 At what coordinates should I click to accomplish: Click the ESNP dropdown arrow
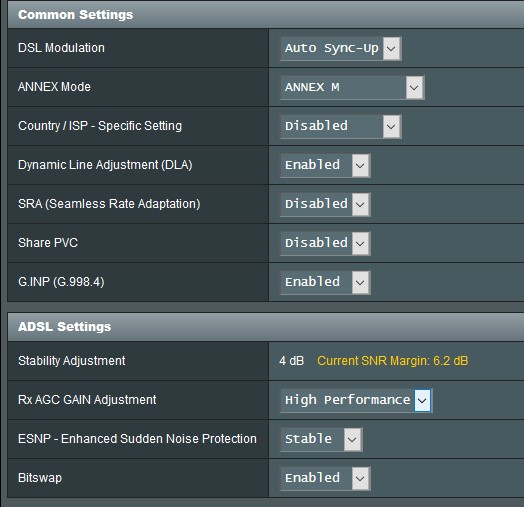pyautogui.click(x=352, y=439)
